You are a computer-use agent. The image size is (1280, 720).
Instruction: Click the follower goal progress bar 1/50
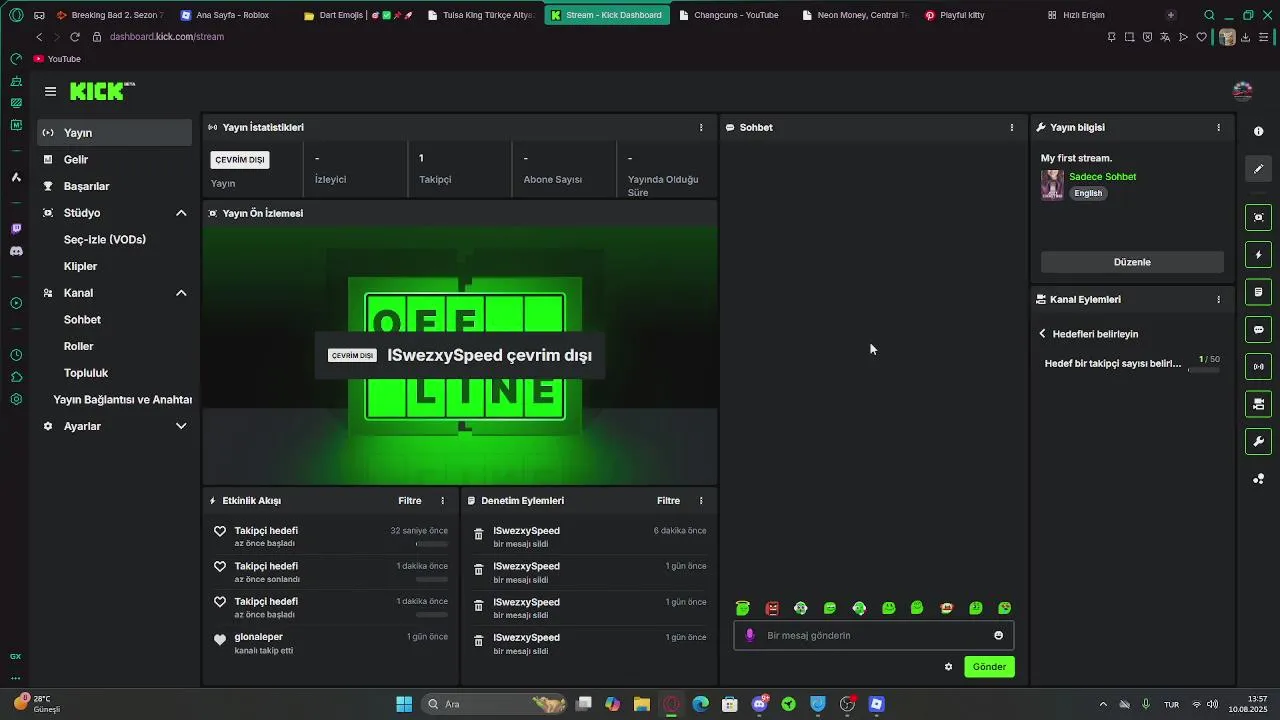[x=1204, y=370]
